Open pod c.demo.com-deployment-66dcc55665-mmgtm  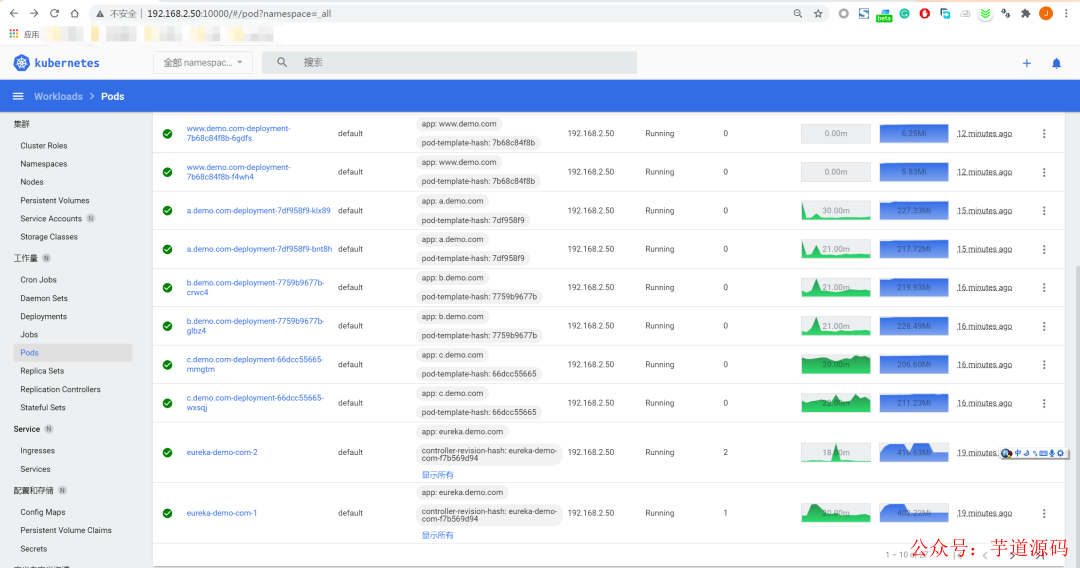255,365
